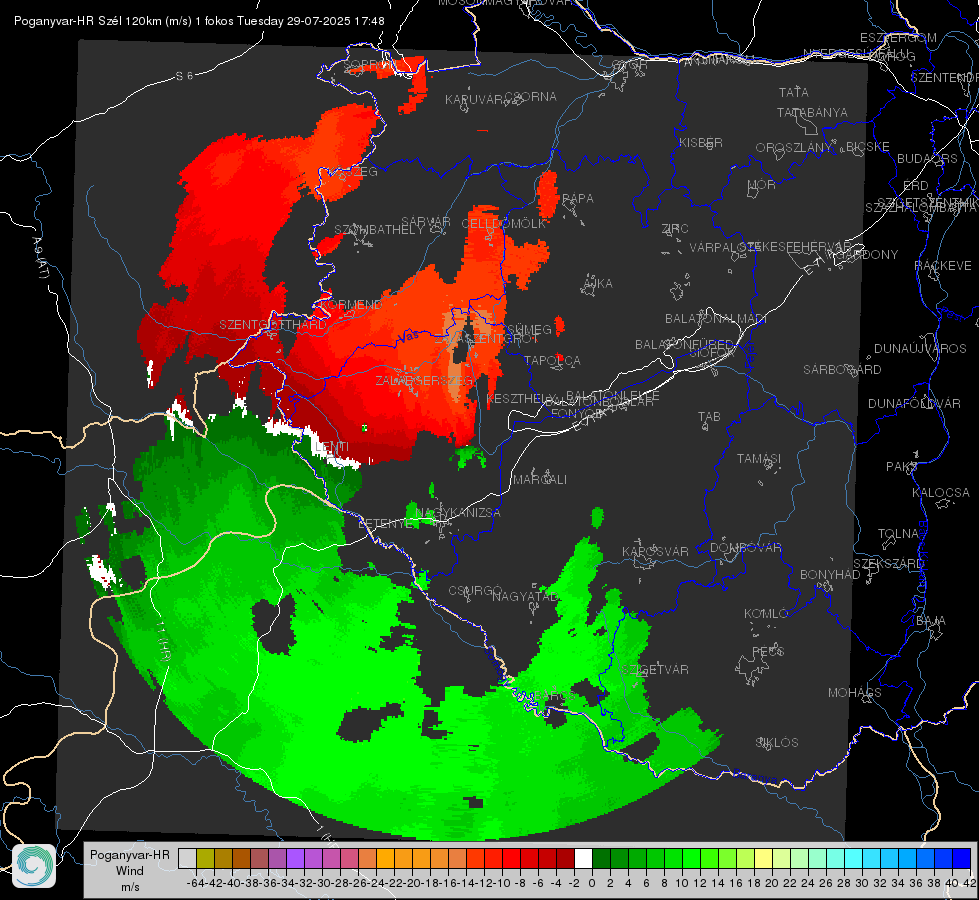The image size is (979, 900).
Task: Click the SZOMBATHELY city label
Action: [x=379, y=229]
